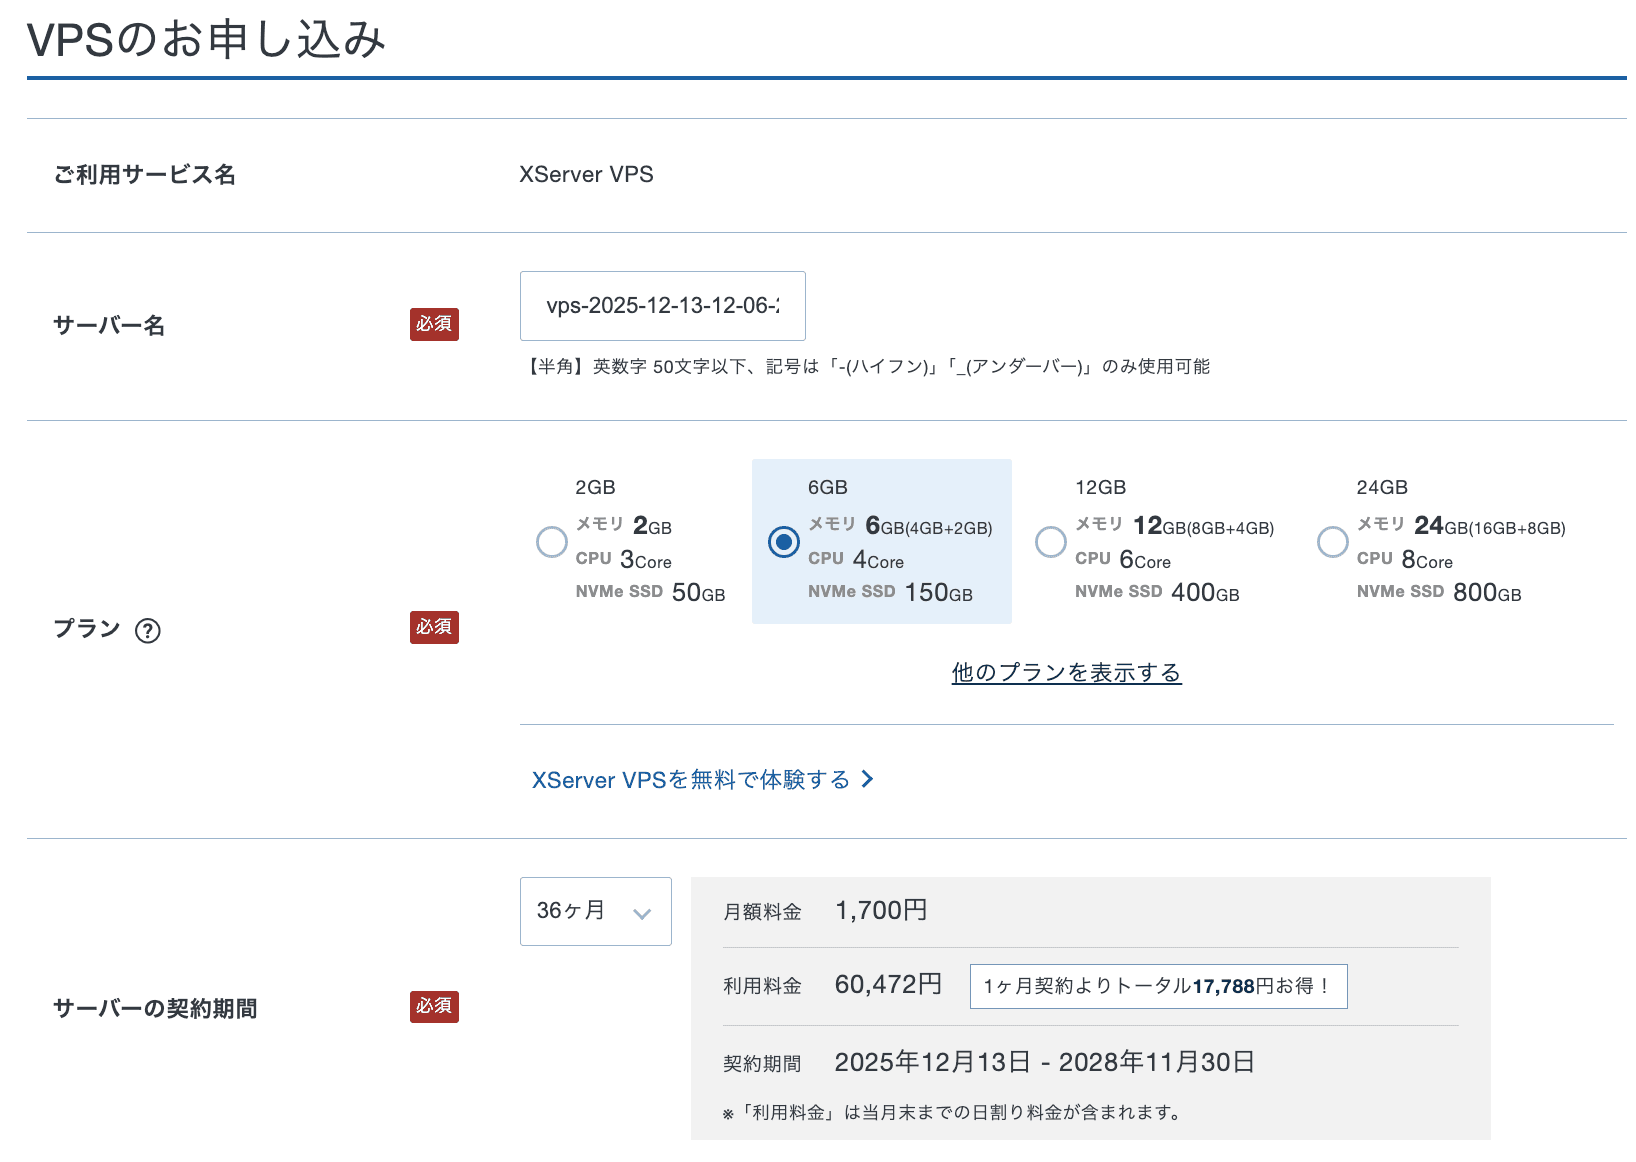Click the 必須 badge next to サーバー名

click(x=434, y=324)
